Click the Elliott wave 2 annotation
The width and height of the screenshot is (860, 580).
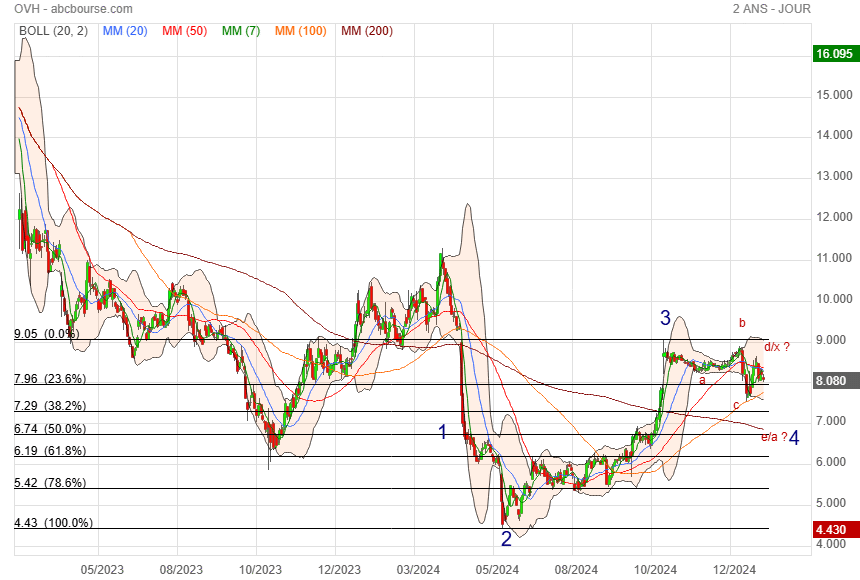(x=506, y=539)
